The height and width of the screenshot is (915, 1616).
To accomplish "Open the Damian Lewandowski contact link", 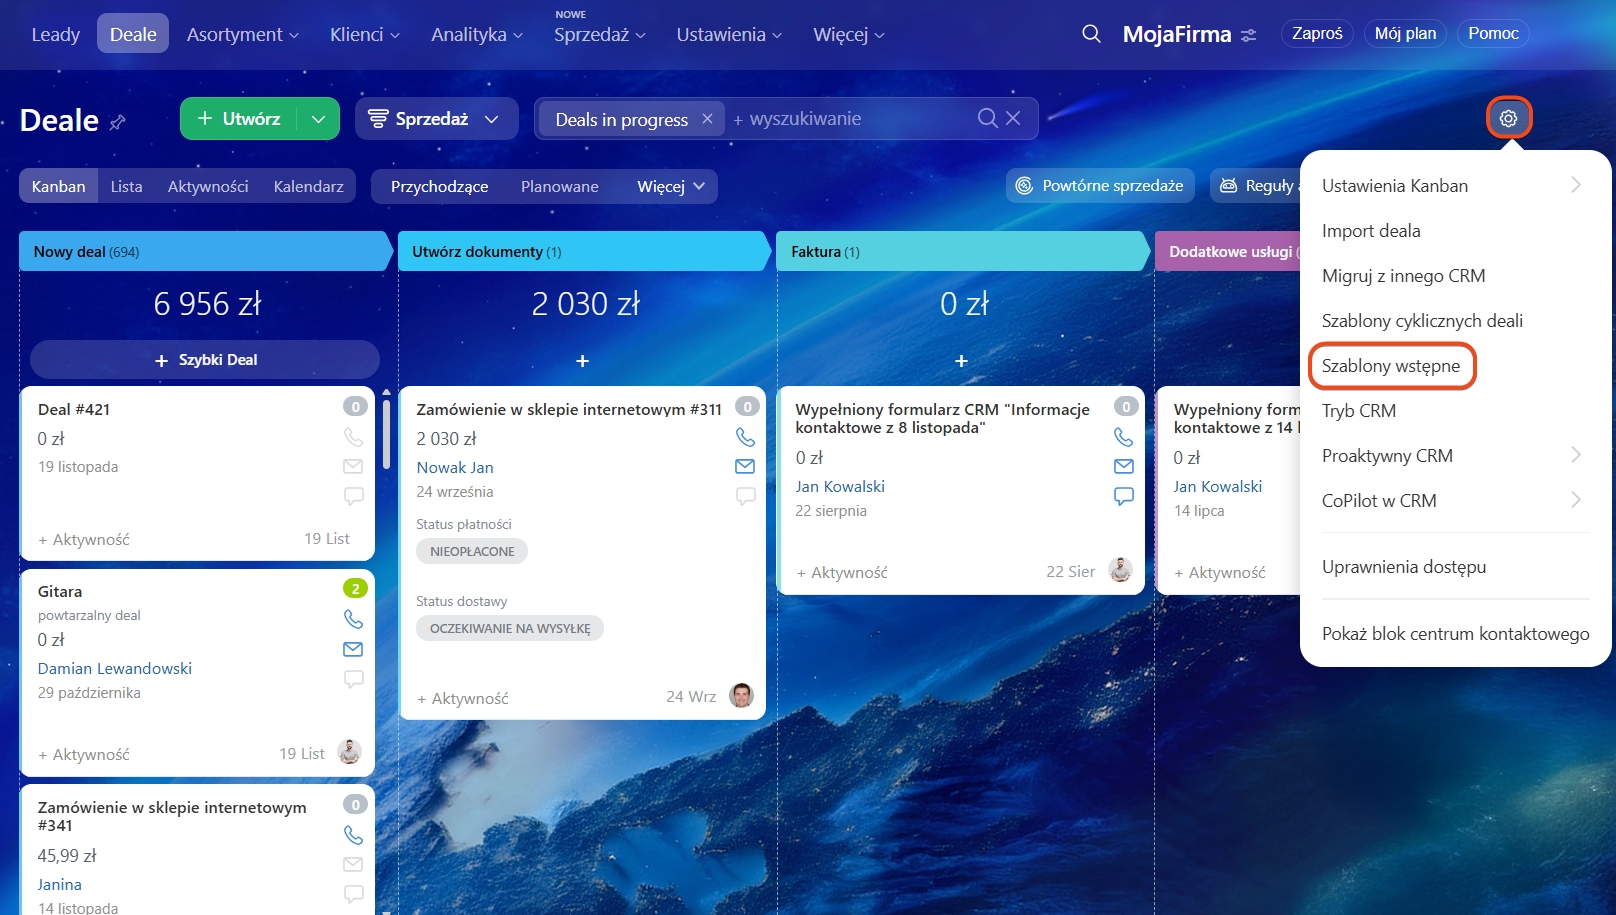I will click(x=115, y=668).
